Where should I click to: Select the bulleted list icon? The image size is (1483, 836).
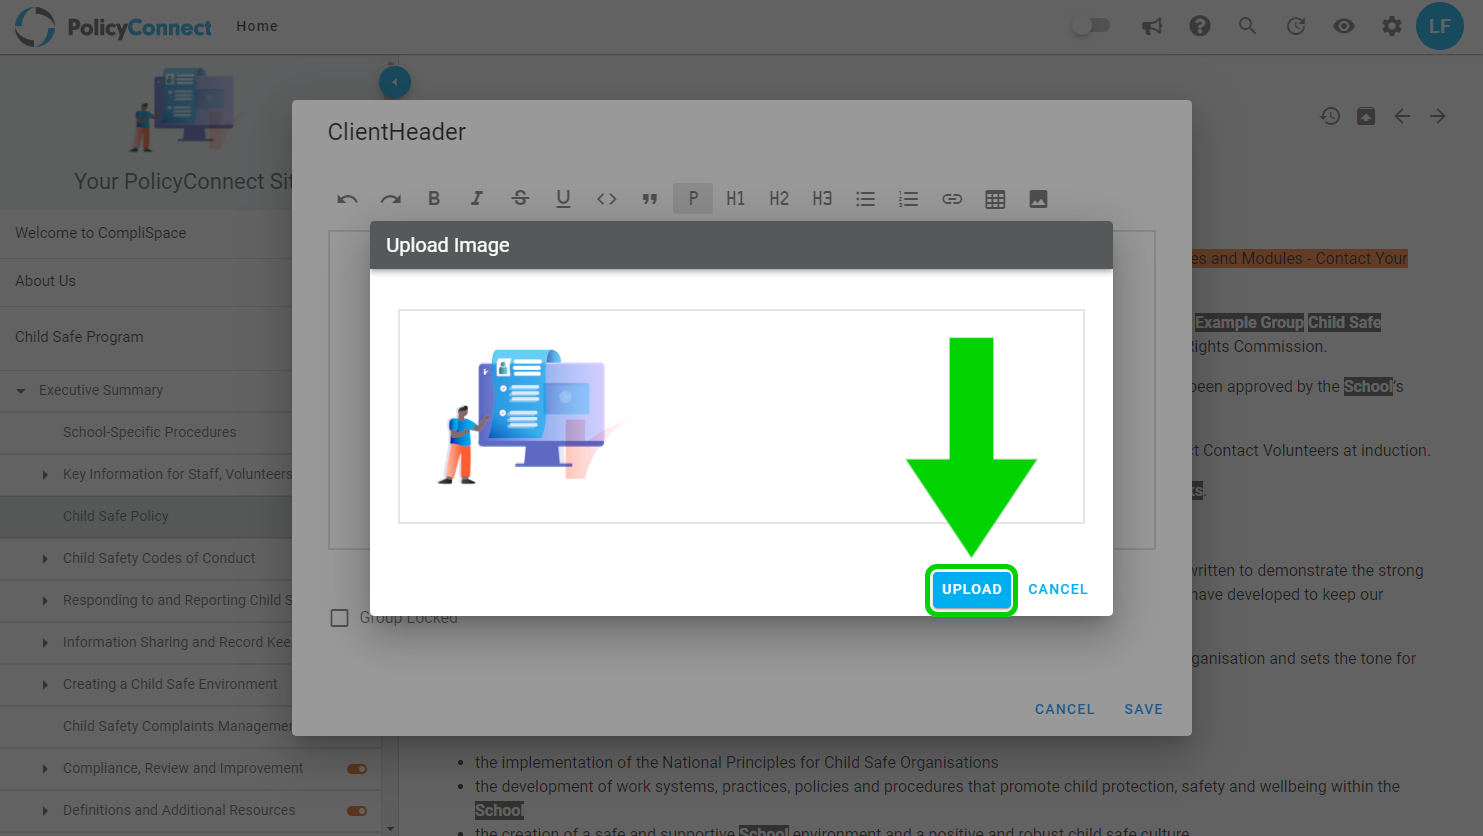coord(866,199)
